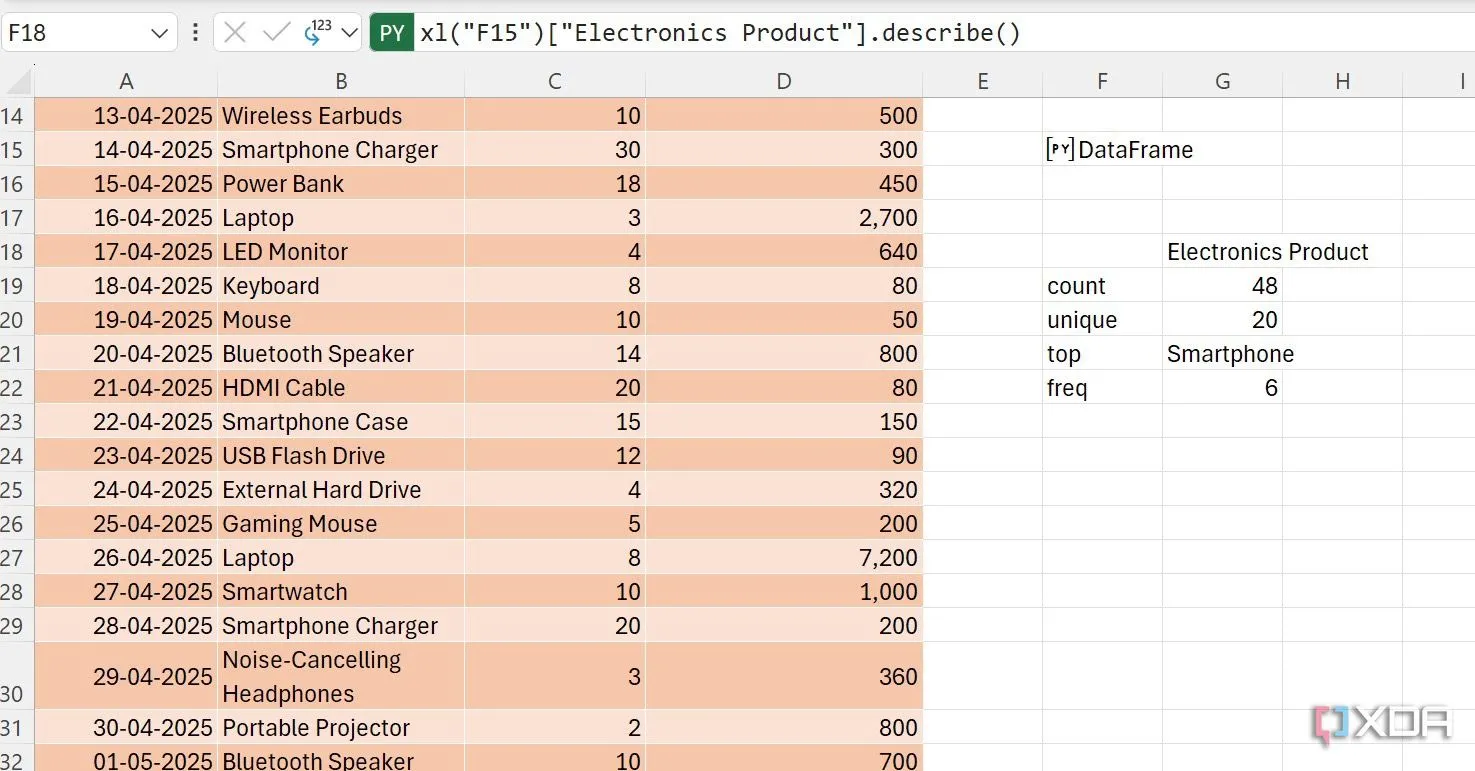Image resolution: width=1475 pixels, height=771 pixels.
Task: Click the PY DataFrame card icon in F15
Action: click(x=1060, y=150)
